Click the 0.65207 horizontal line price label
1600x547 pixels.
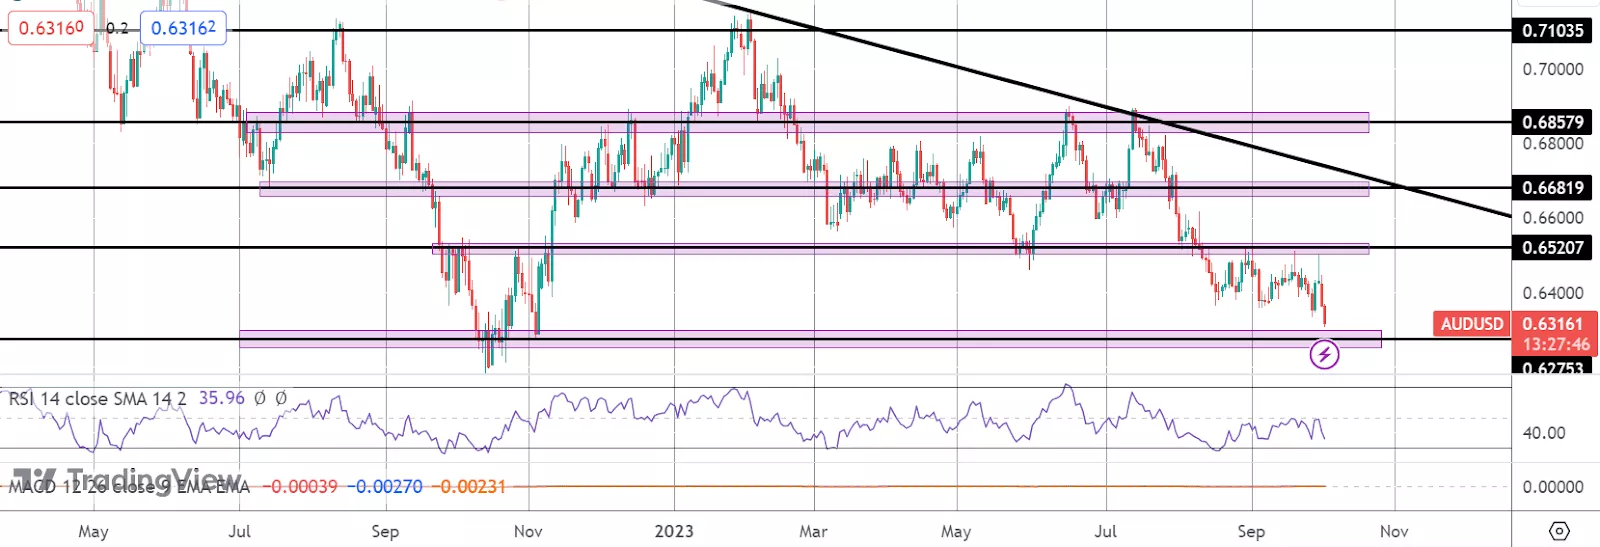pyautogui.click(x=1552, y=247)
